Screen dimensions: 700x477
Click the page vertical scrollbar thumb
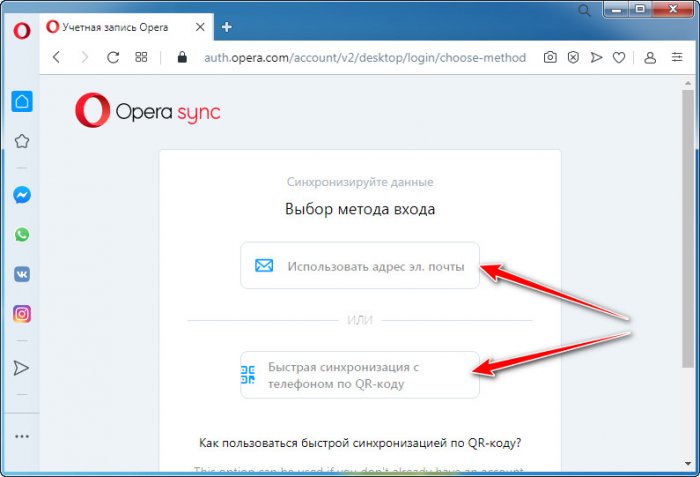point(688,229)
